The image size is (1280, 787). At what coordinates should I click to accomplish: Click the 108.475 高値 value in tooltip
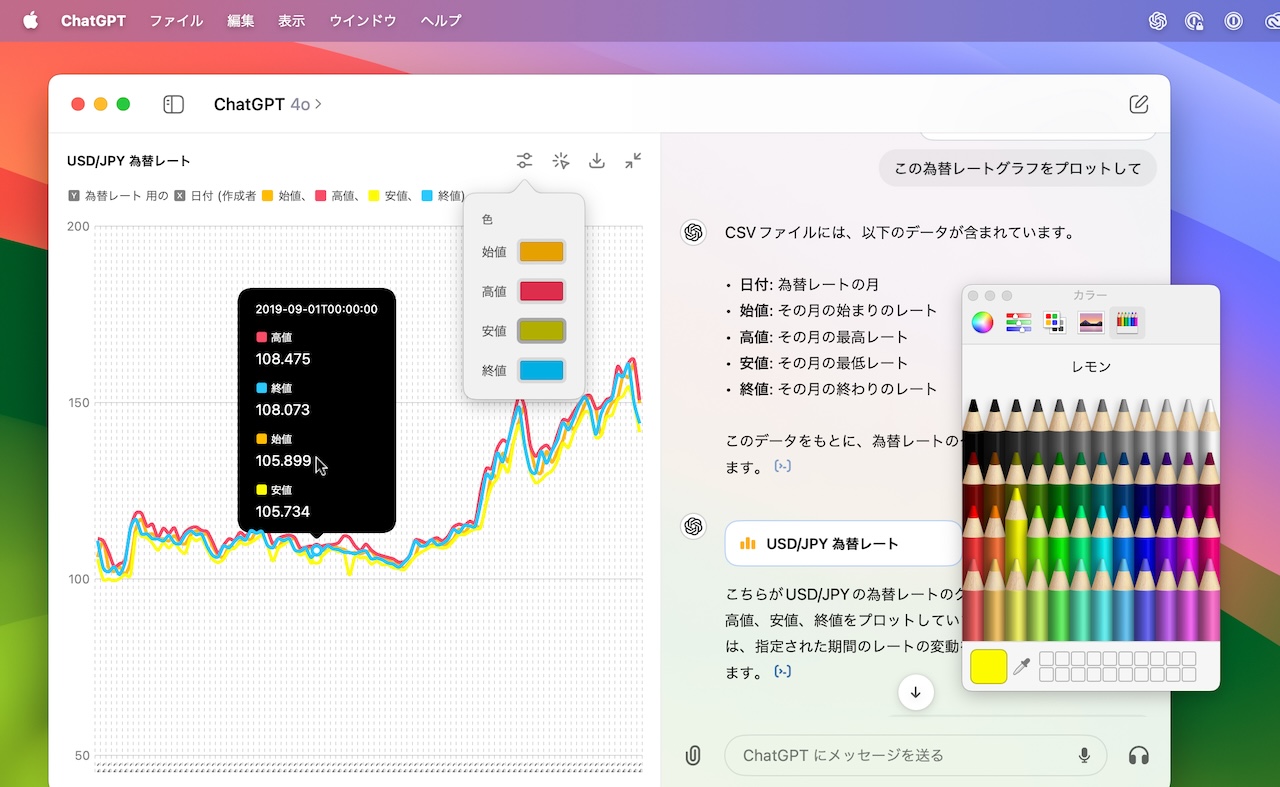(283, 359)
